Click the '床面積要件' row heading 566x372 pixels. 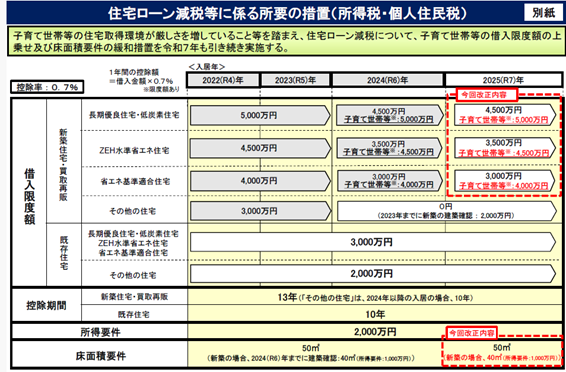100,356
